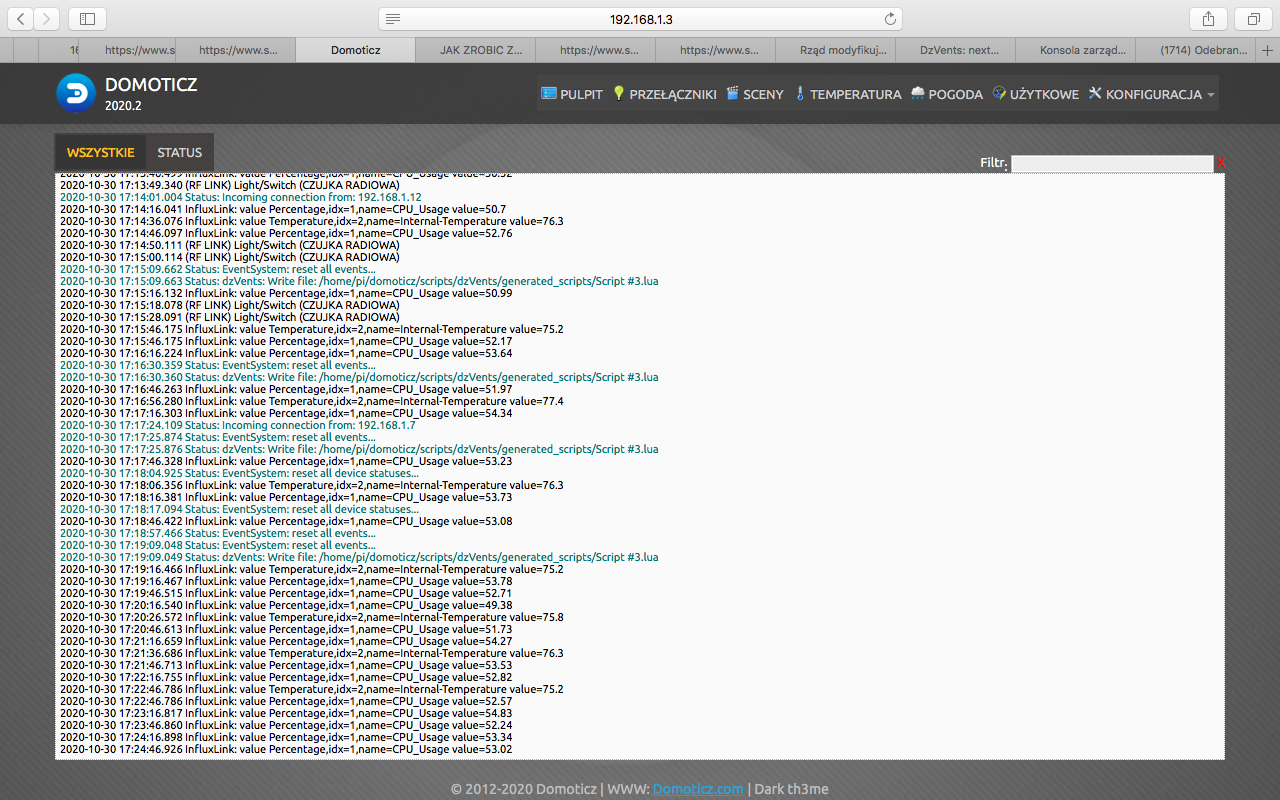Toggle the Safari sidebar button

[x=87, y=19]
